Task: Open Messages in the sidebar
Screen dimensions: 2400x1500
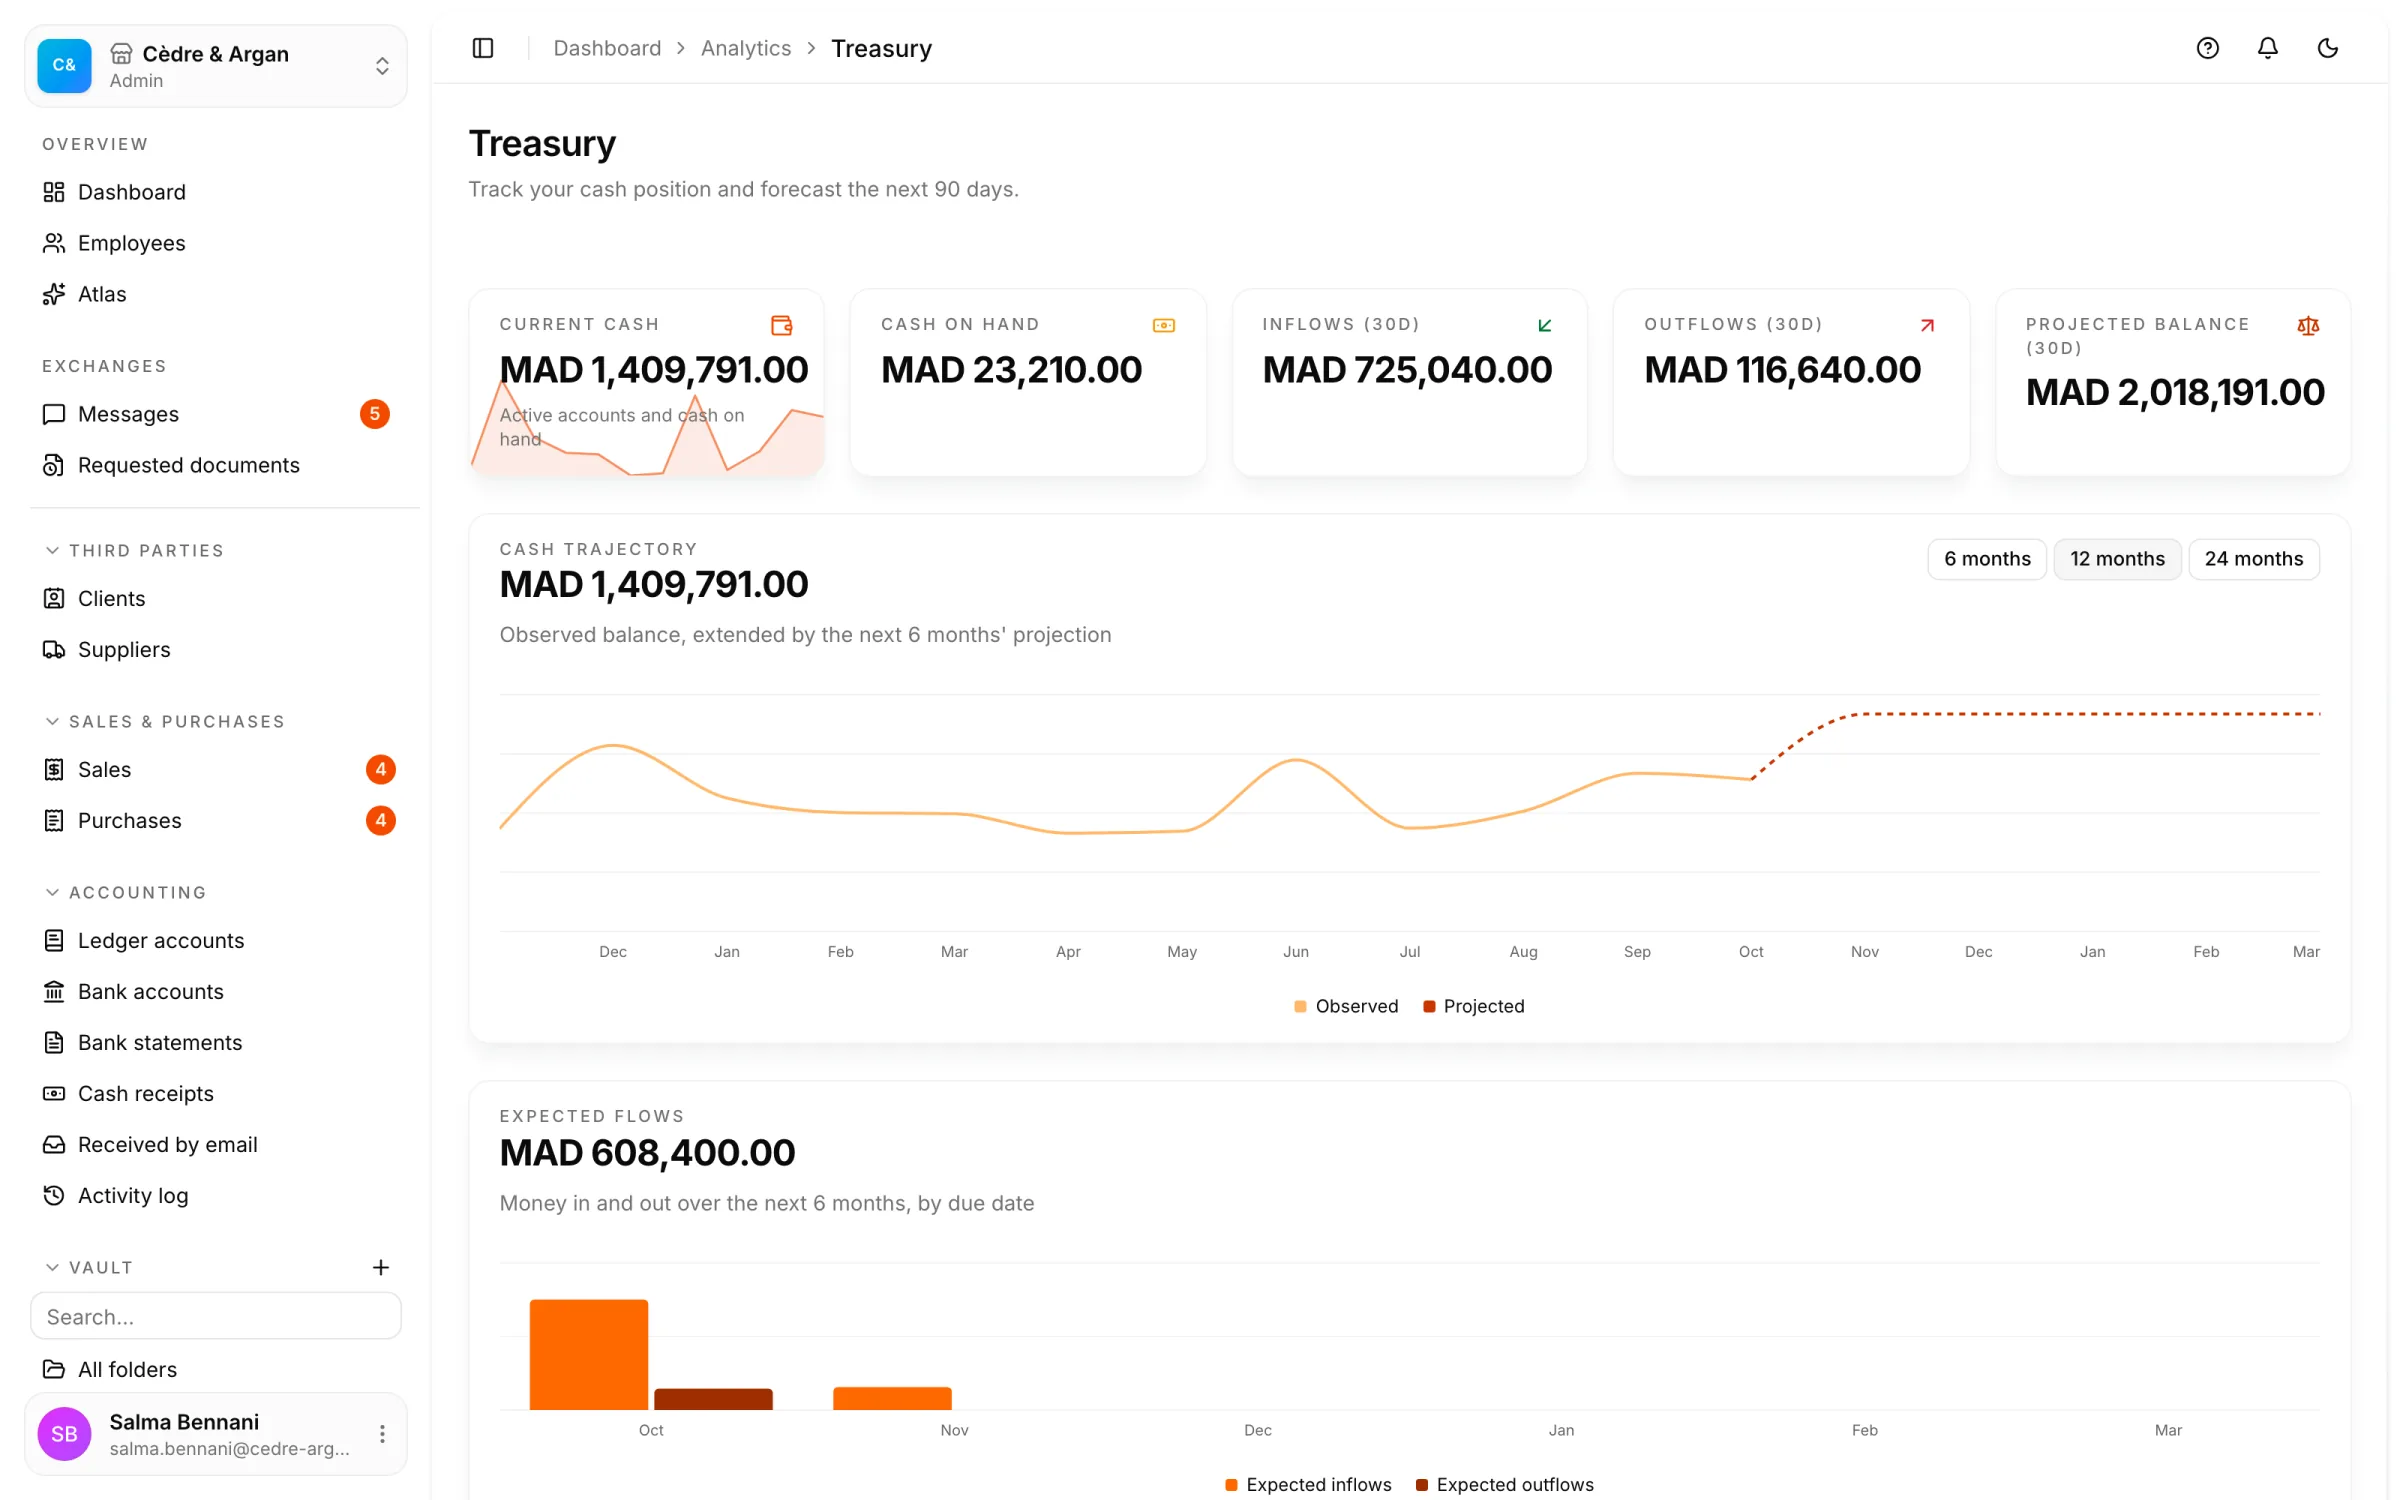Action: (x=216, y=414)
